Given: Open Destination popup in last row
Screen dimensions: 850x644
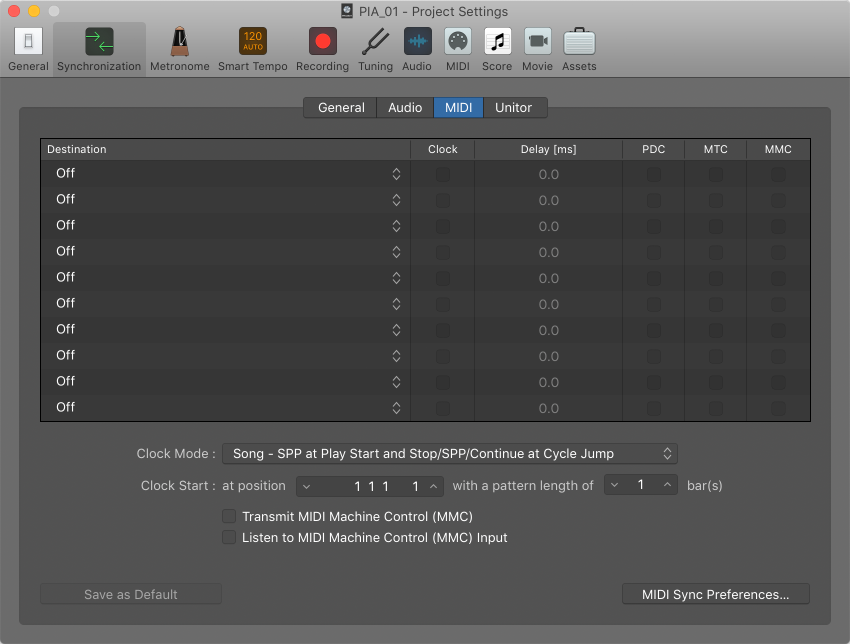Looking at the screenshot, I should 226,408.
